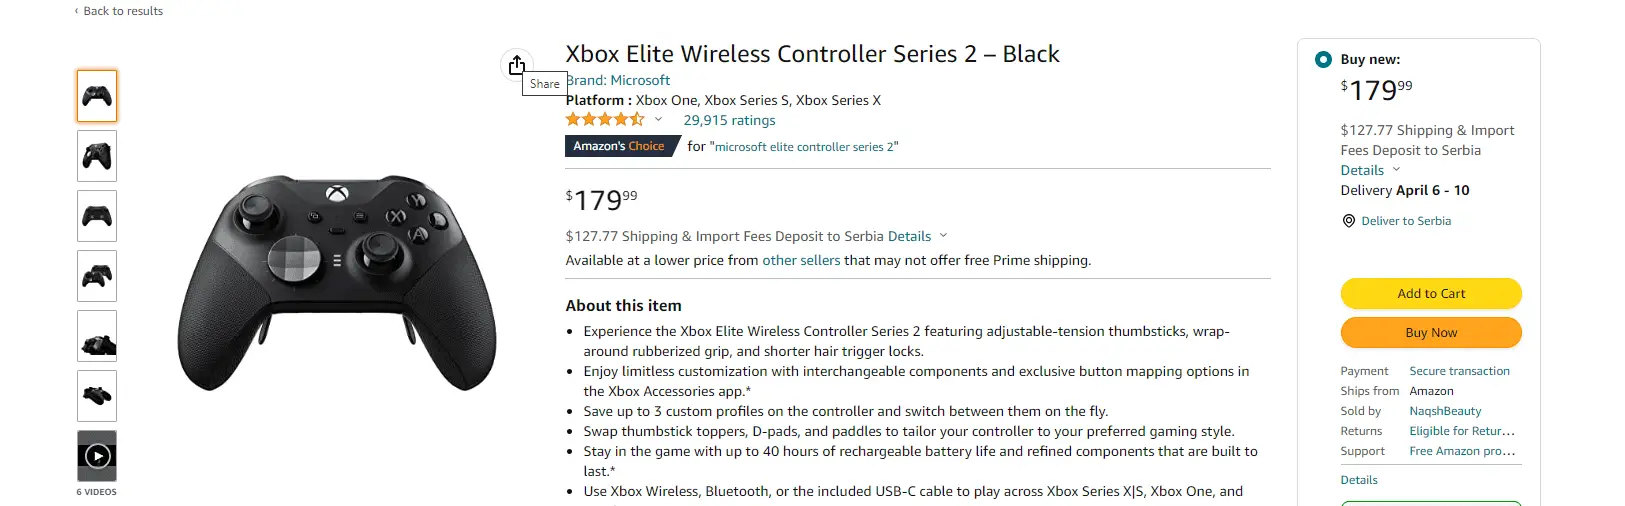Click the main controller product image
The height and width of the screenshot is (506, 1625).
click(337, 283)
